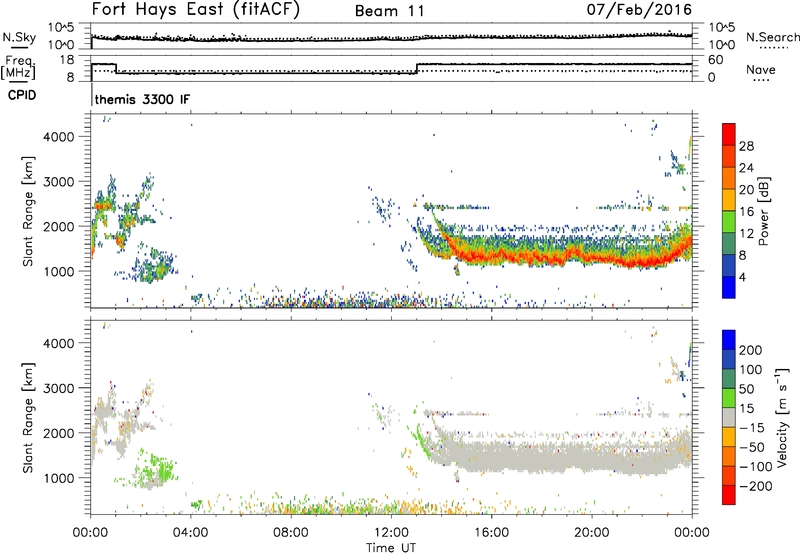Click the '20:00' time tick label
Viewport: 800px width, 554px height.
coord(591,533)
